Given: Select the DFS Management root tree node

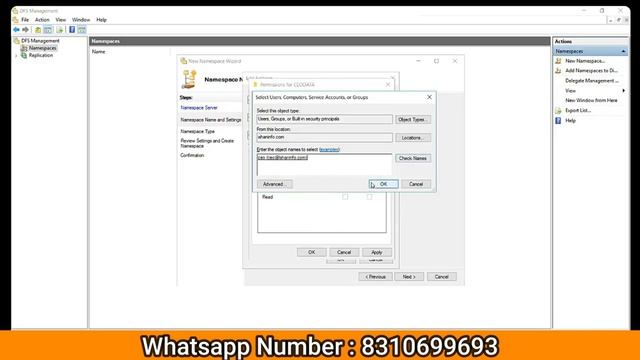Looking at the screenshot, I should (40, 41).
